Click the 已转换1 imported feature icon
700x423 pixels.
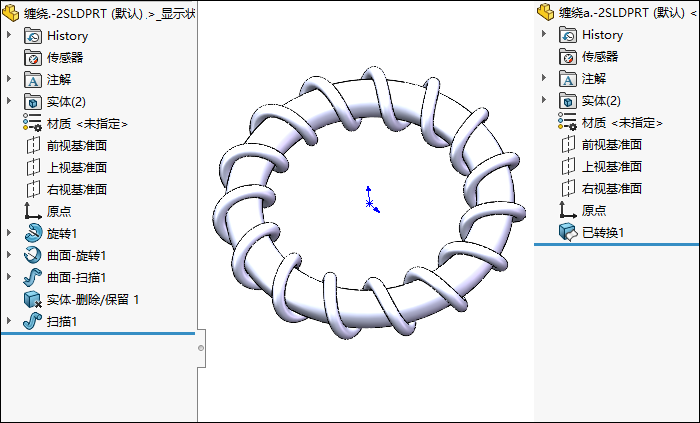568,232
